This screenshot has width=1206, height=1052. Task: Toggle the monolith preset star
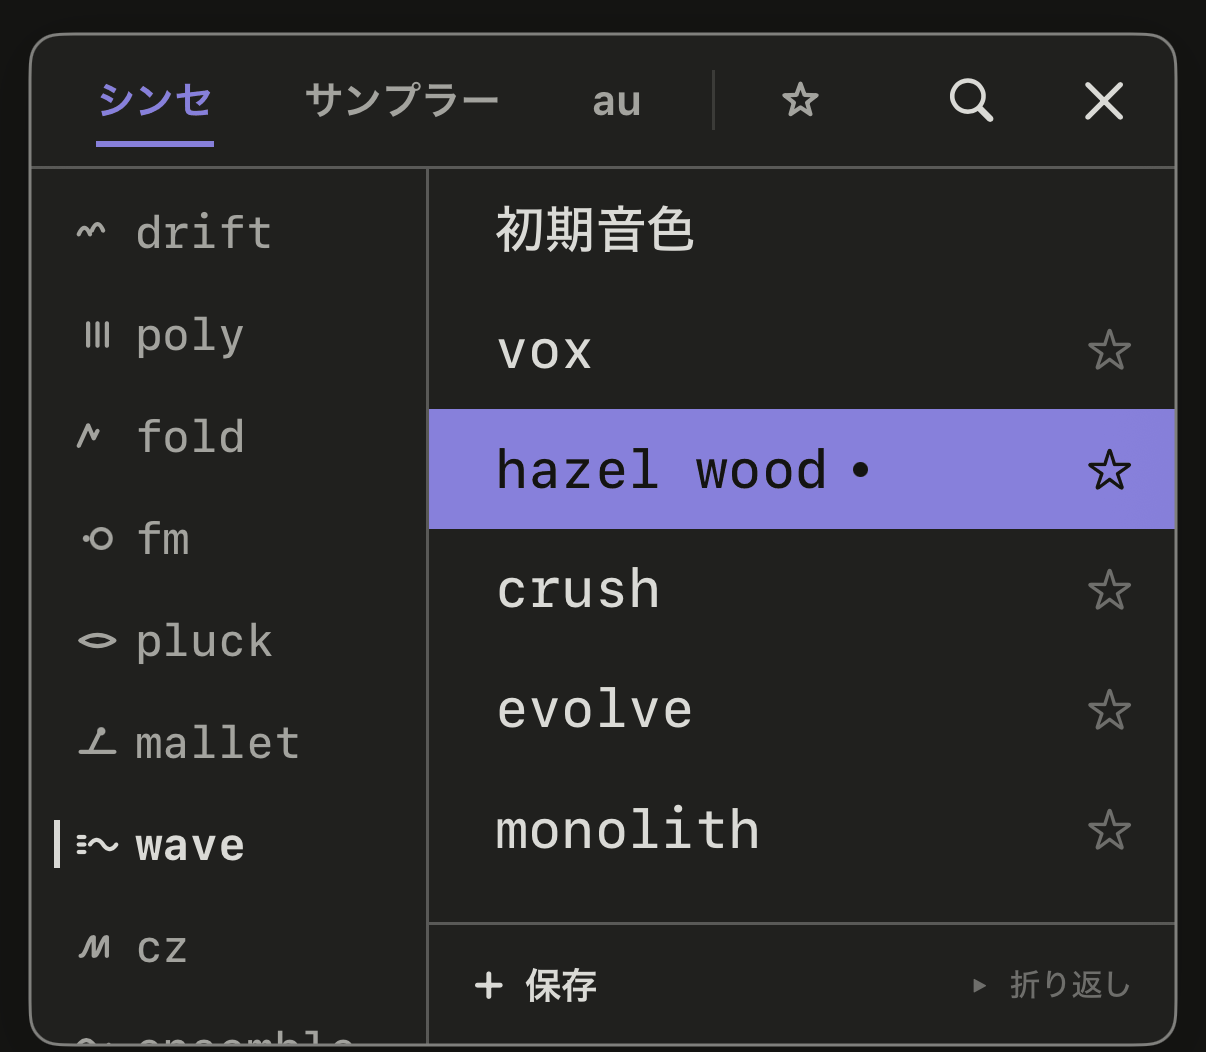pyautogui.click(x=1109, y=830)
